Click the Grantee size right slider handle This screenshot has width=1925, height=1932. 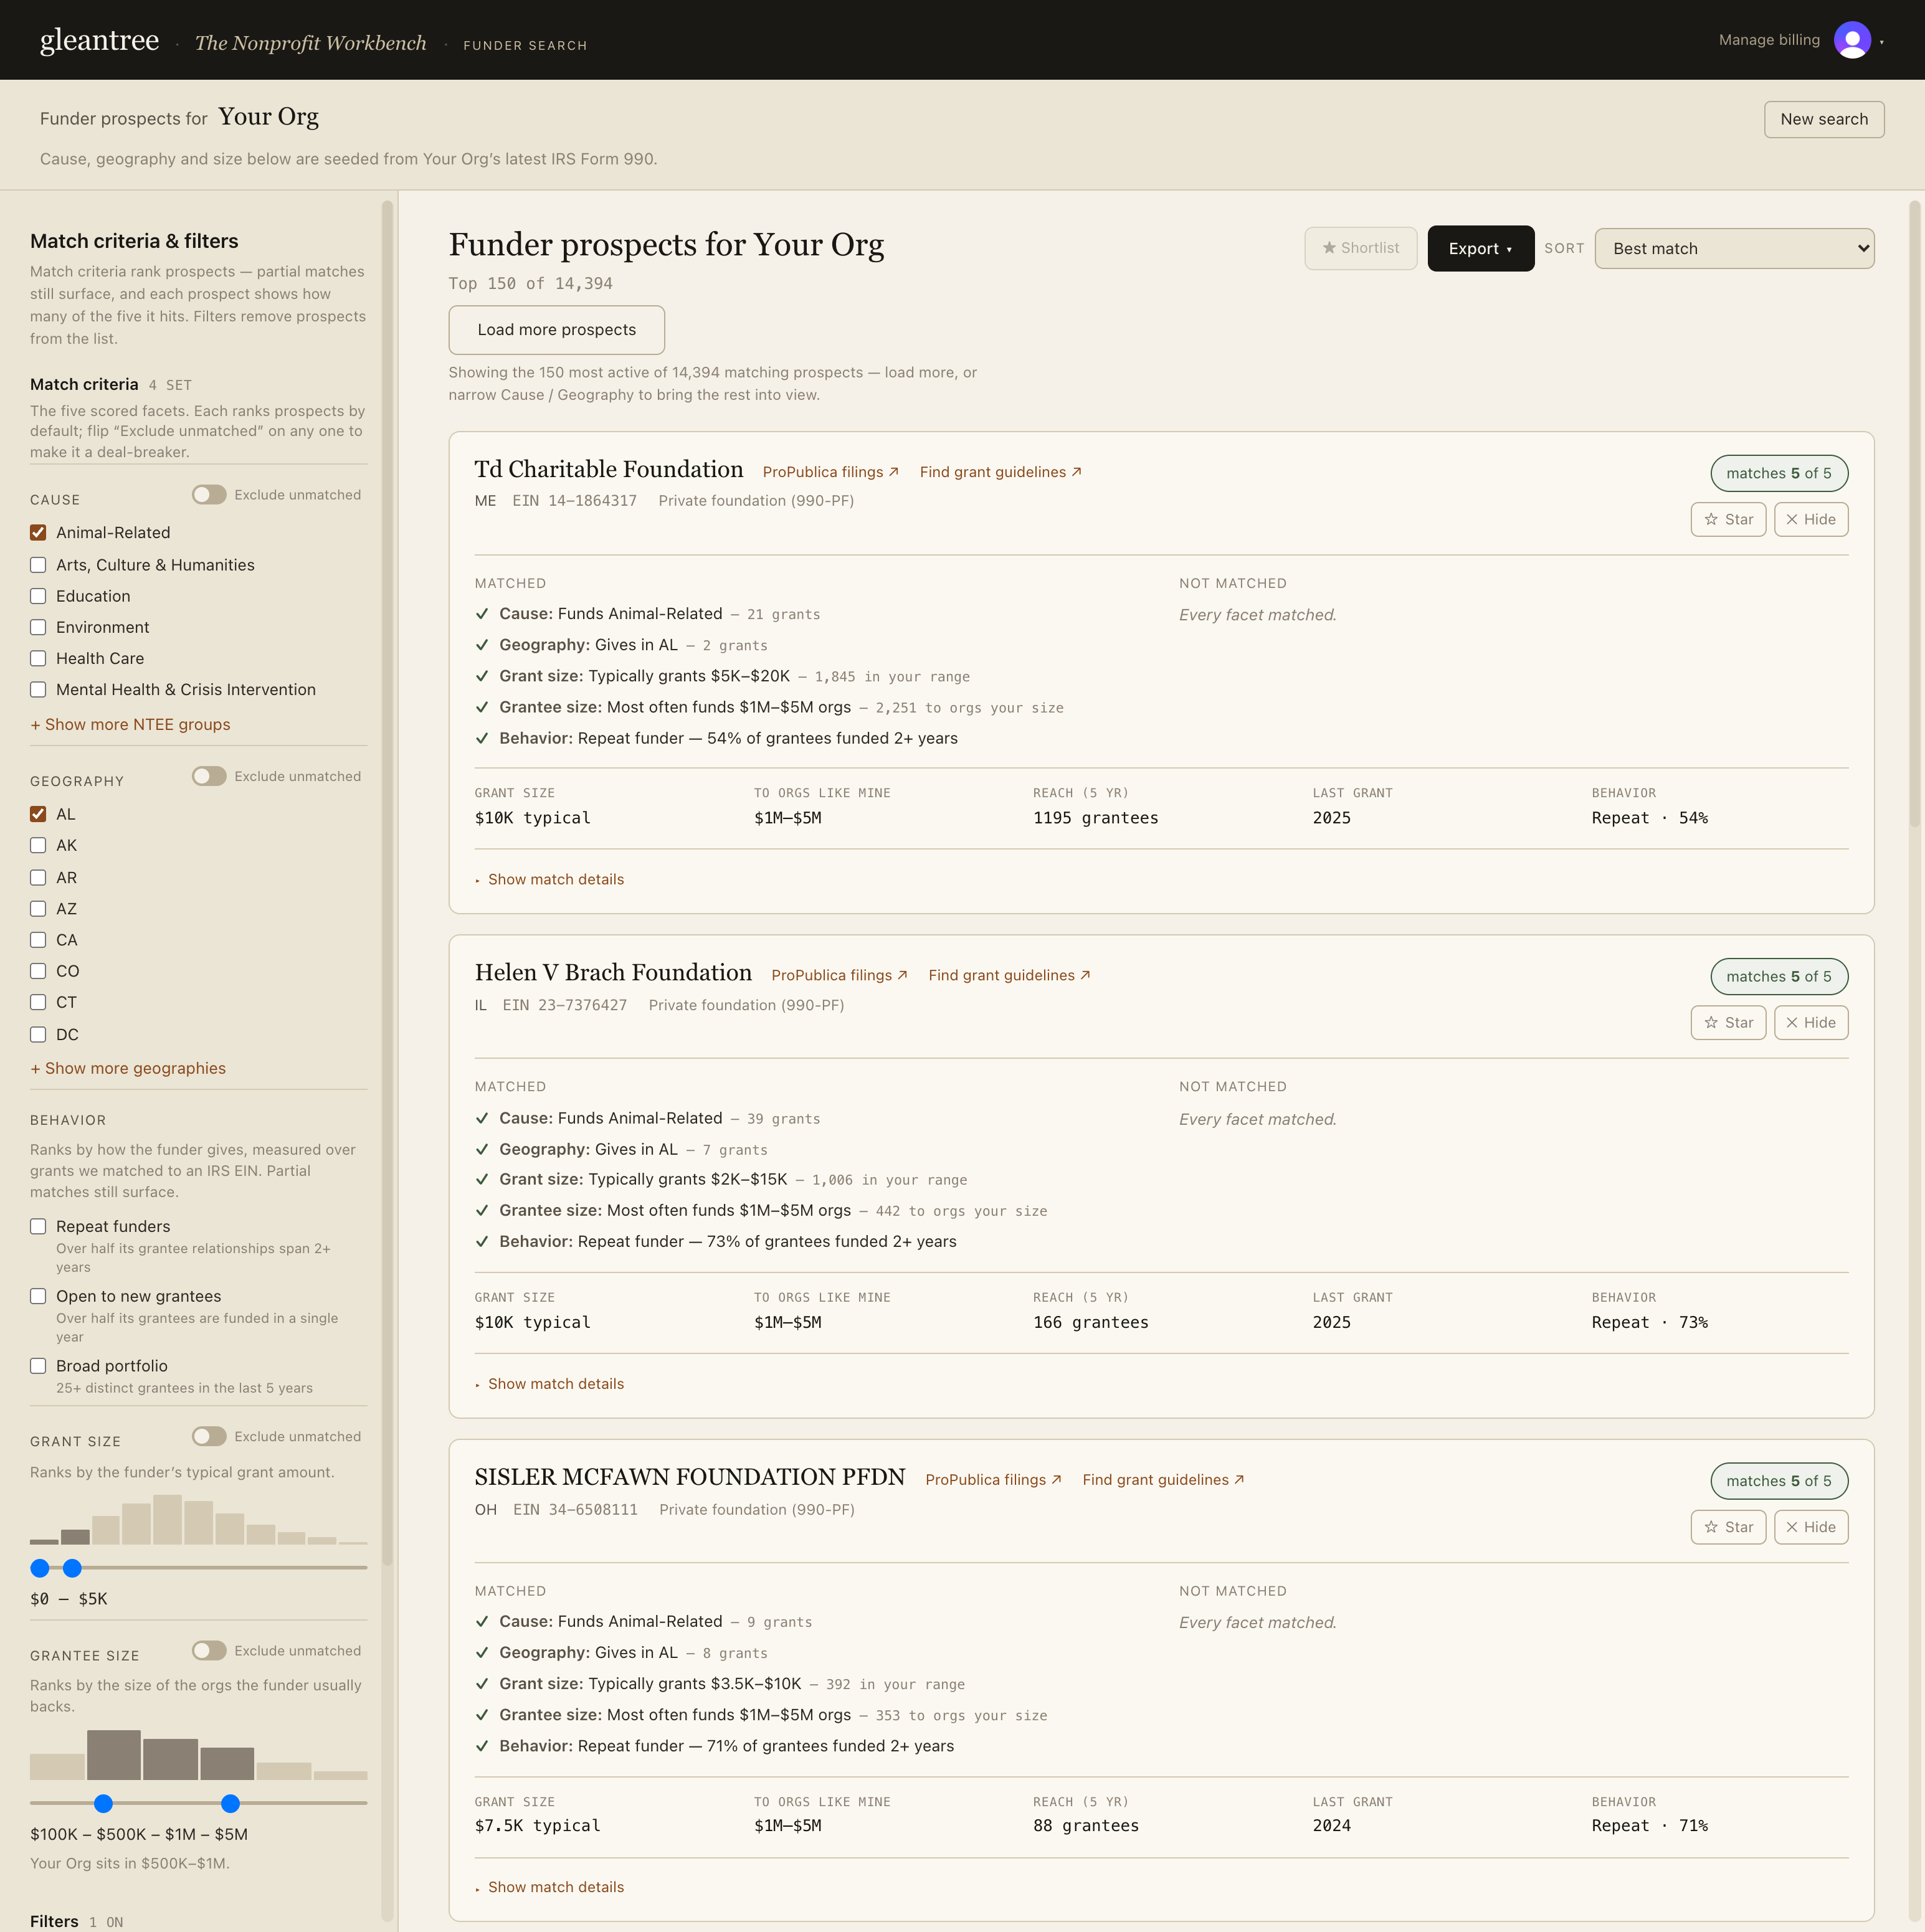230,1803
